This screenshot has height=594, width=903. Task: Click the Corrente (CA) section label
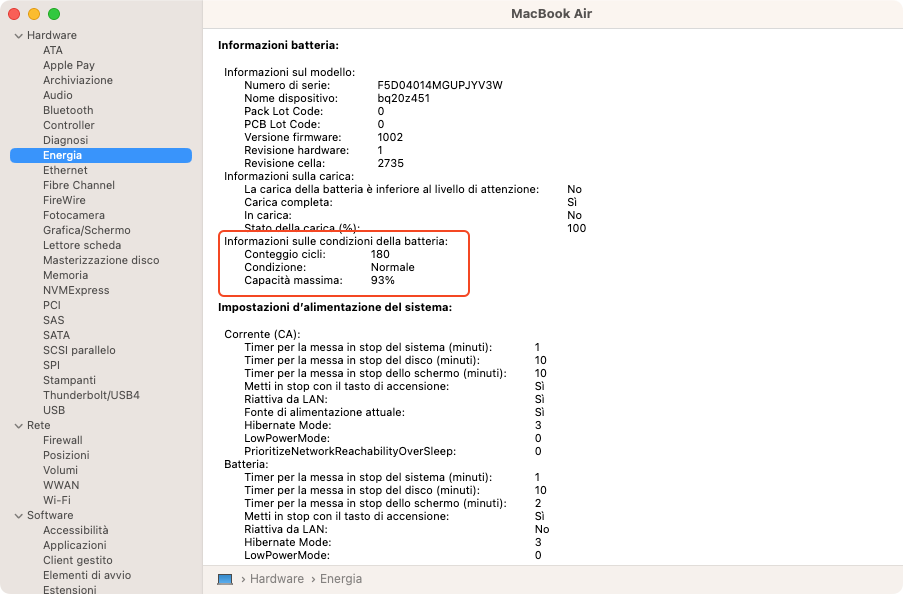pos(262,334)
